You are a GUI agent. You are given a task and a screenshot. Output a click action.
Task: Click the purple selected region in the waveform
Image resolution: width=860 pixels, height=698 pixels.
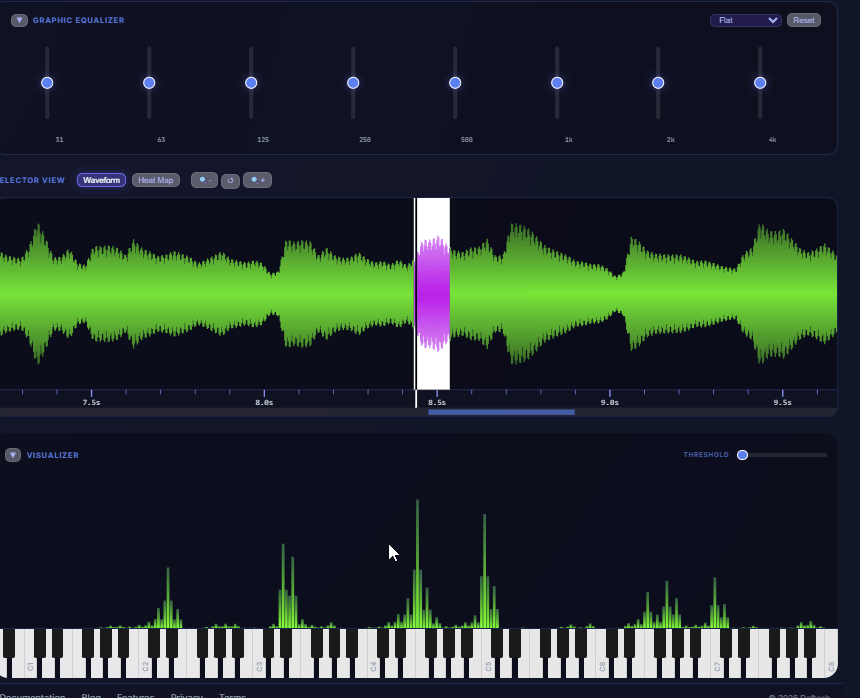point(433,294)
